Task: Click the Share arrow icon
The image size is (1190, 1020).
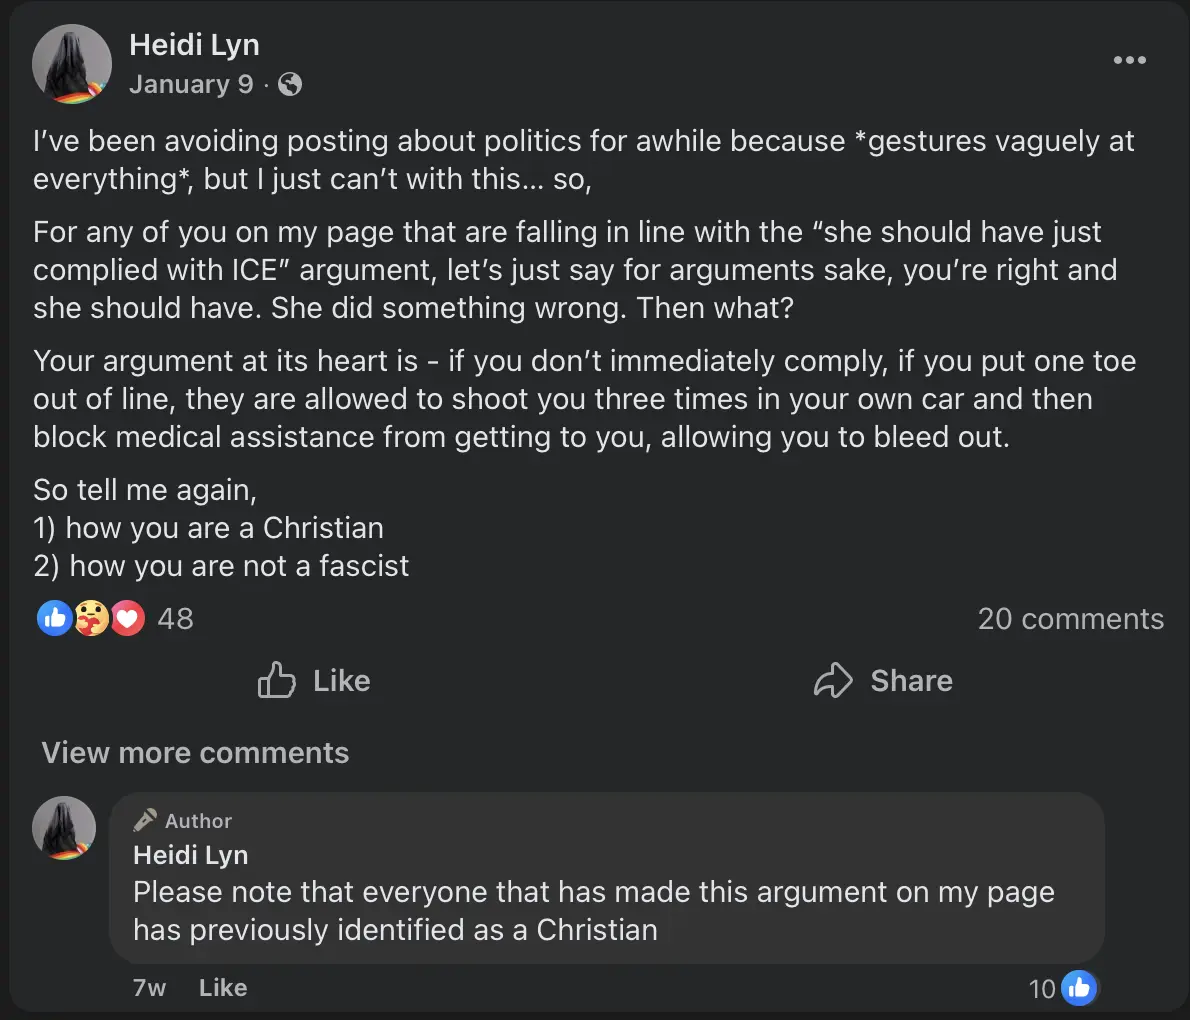Action: [833, 681]
